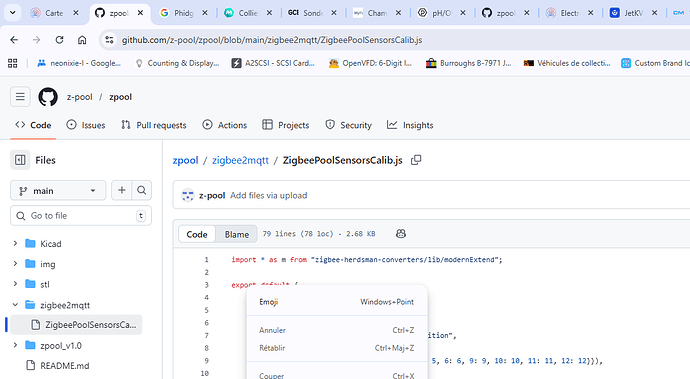This screenshot has height=379, width=690.
Task: Collapse the zigbee2mqtt folder
Action: [15, 305]
